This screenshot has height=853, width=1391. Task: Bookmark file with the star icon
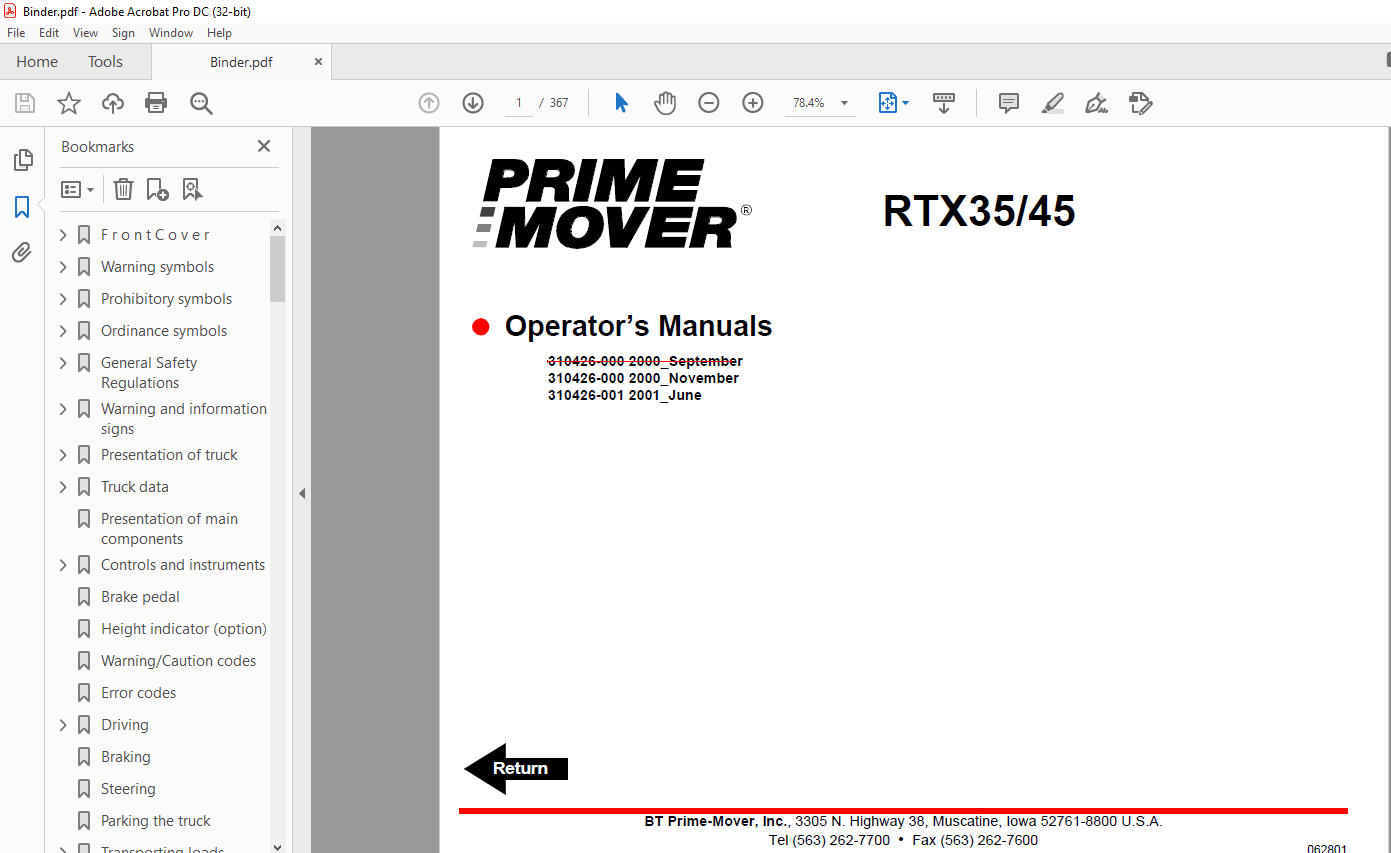(x=68, y=103)
